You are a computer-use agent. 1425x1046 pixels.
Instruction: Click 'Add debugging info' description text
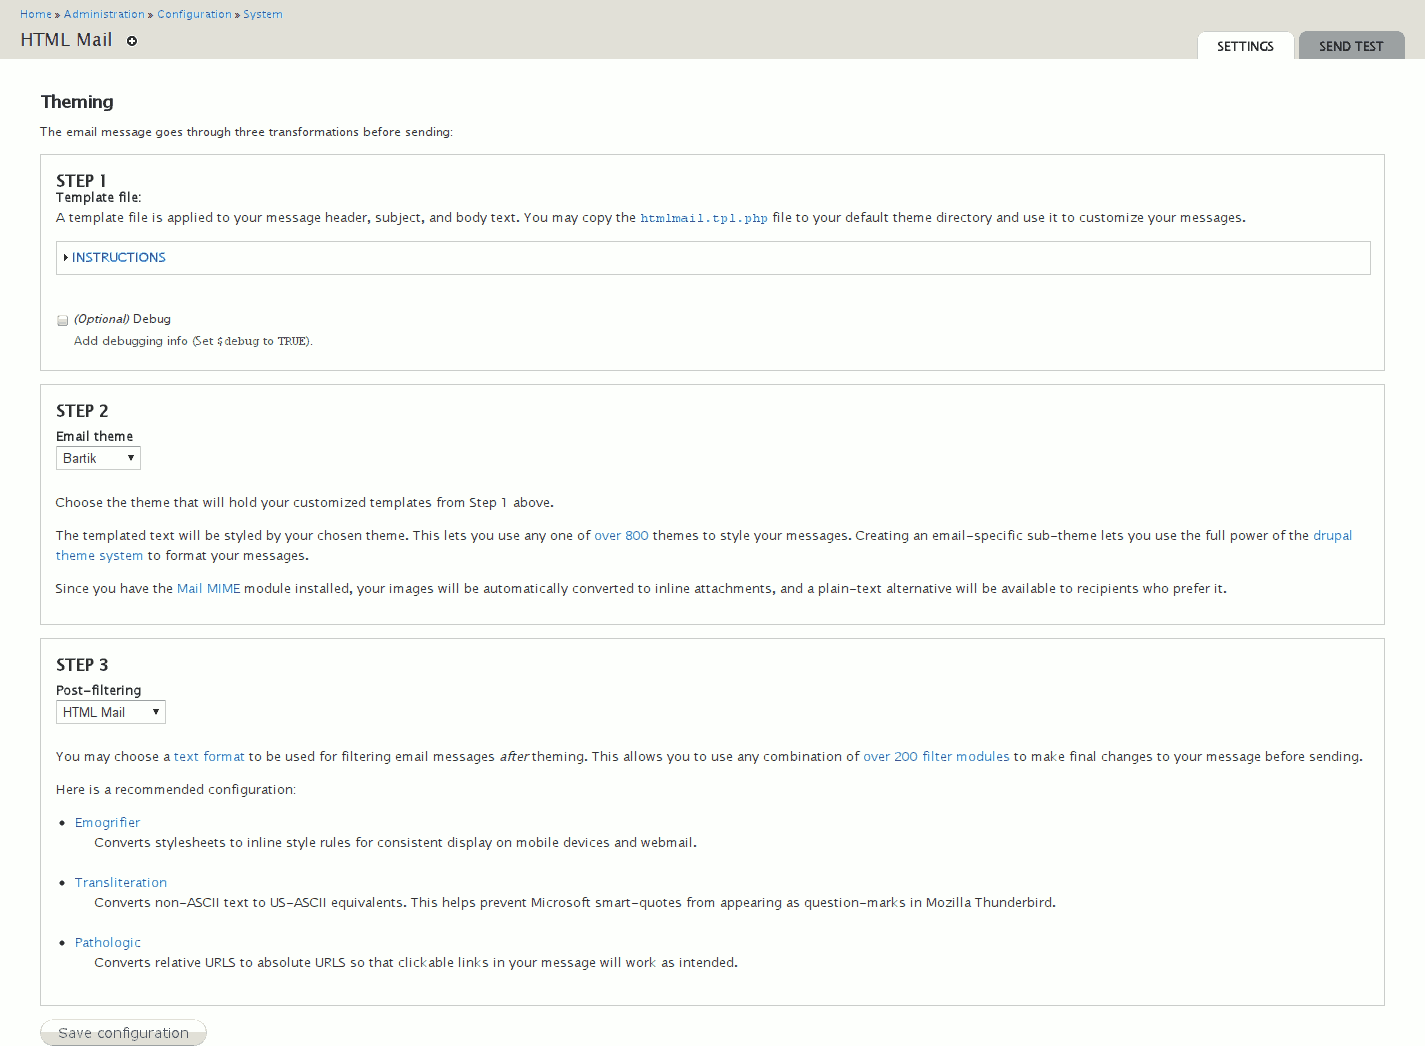[x=193, y=341]
